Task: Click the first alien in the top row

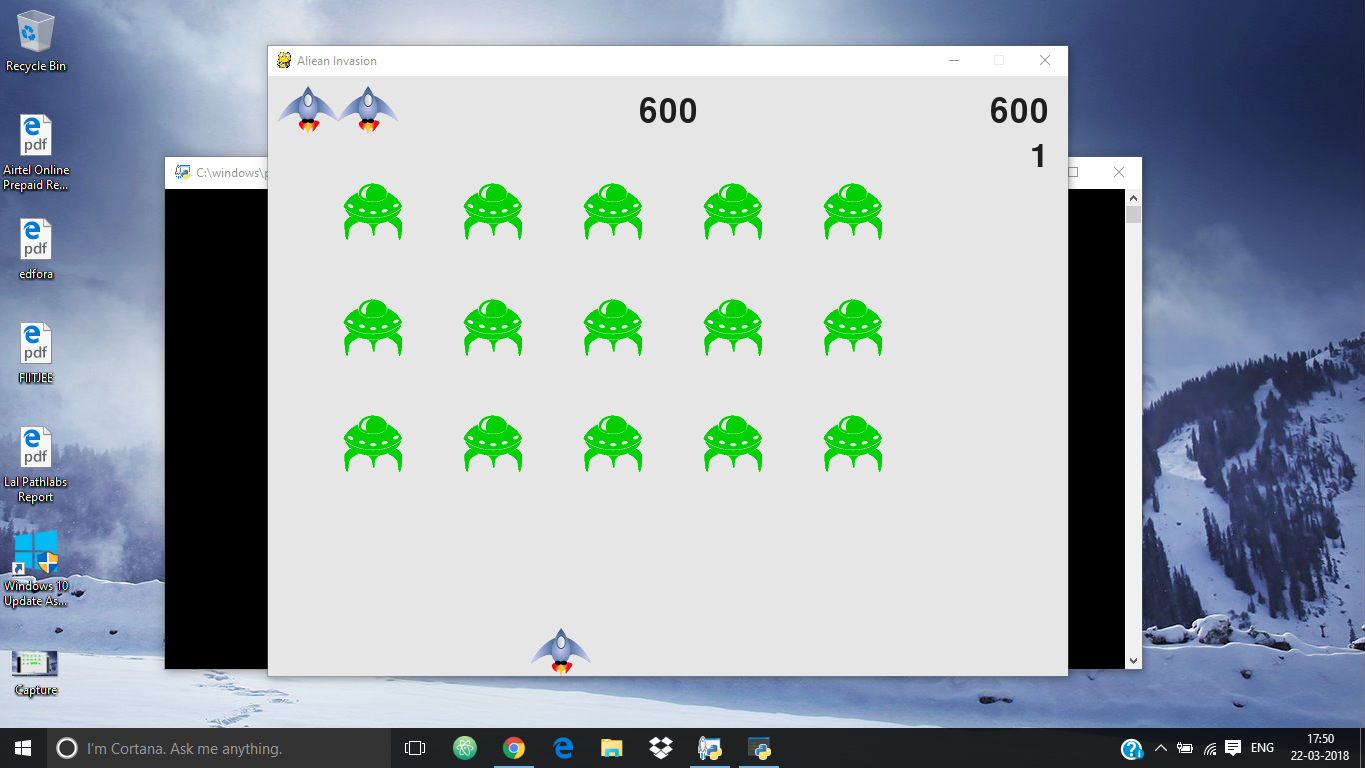Action: 373,211
